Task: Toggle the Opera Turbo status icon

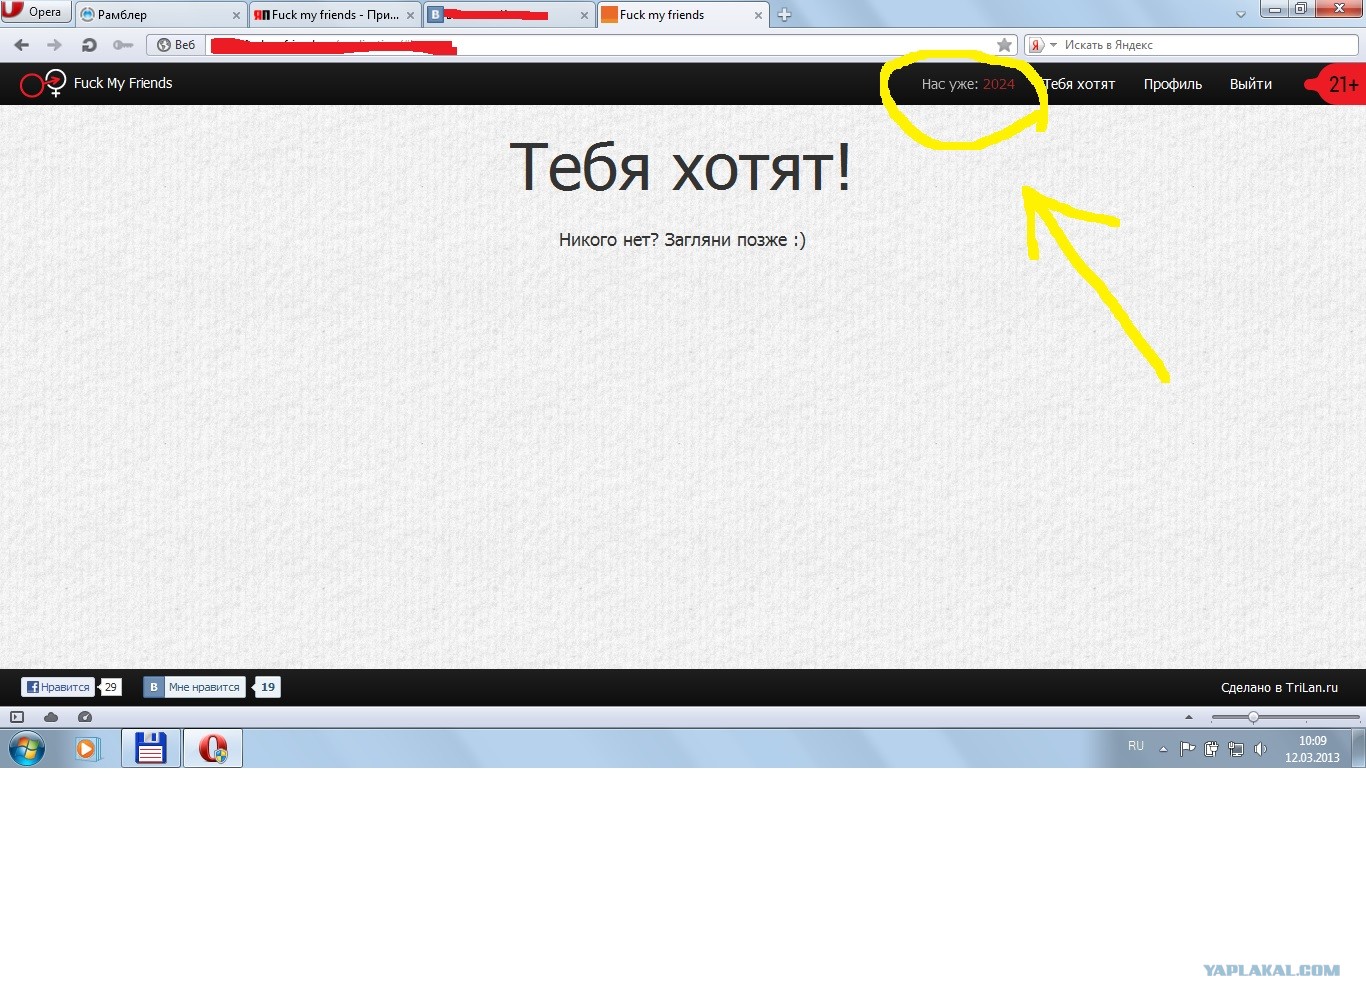Action: pyautogui.click(x=85, y=717)
